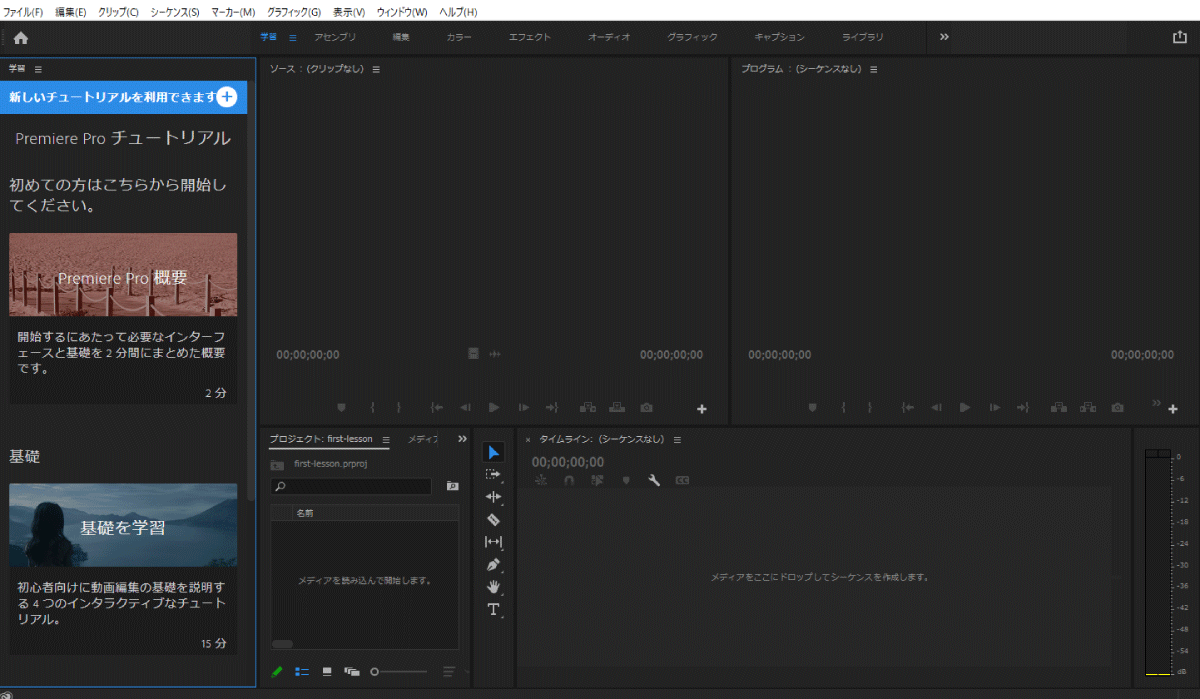The image size is (1200, 699).
Task: Toggle insert sequences as nests
Action: (541, 481)
